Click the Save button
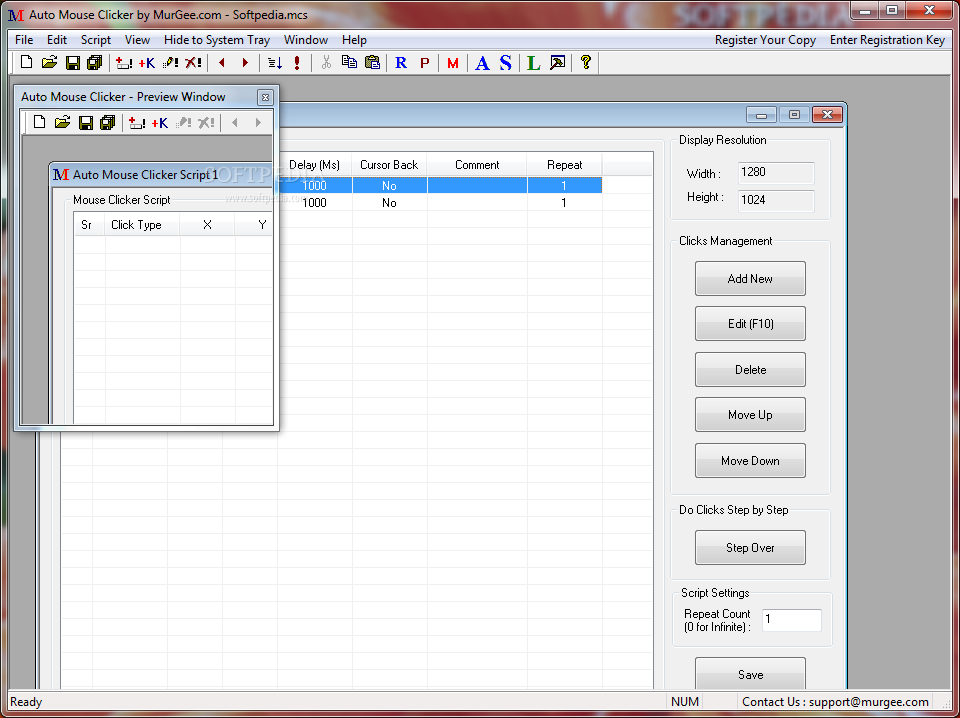 [750, 674]
